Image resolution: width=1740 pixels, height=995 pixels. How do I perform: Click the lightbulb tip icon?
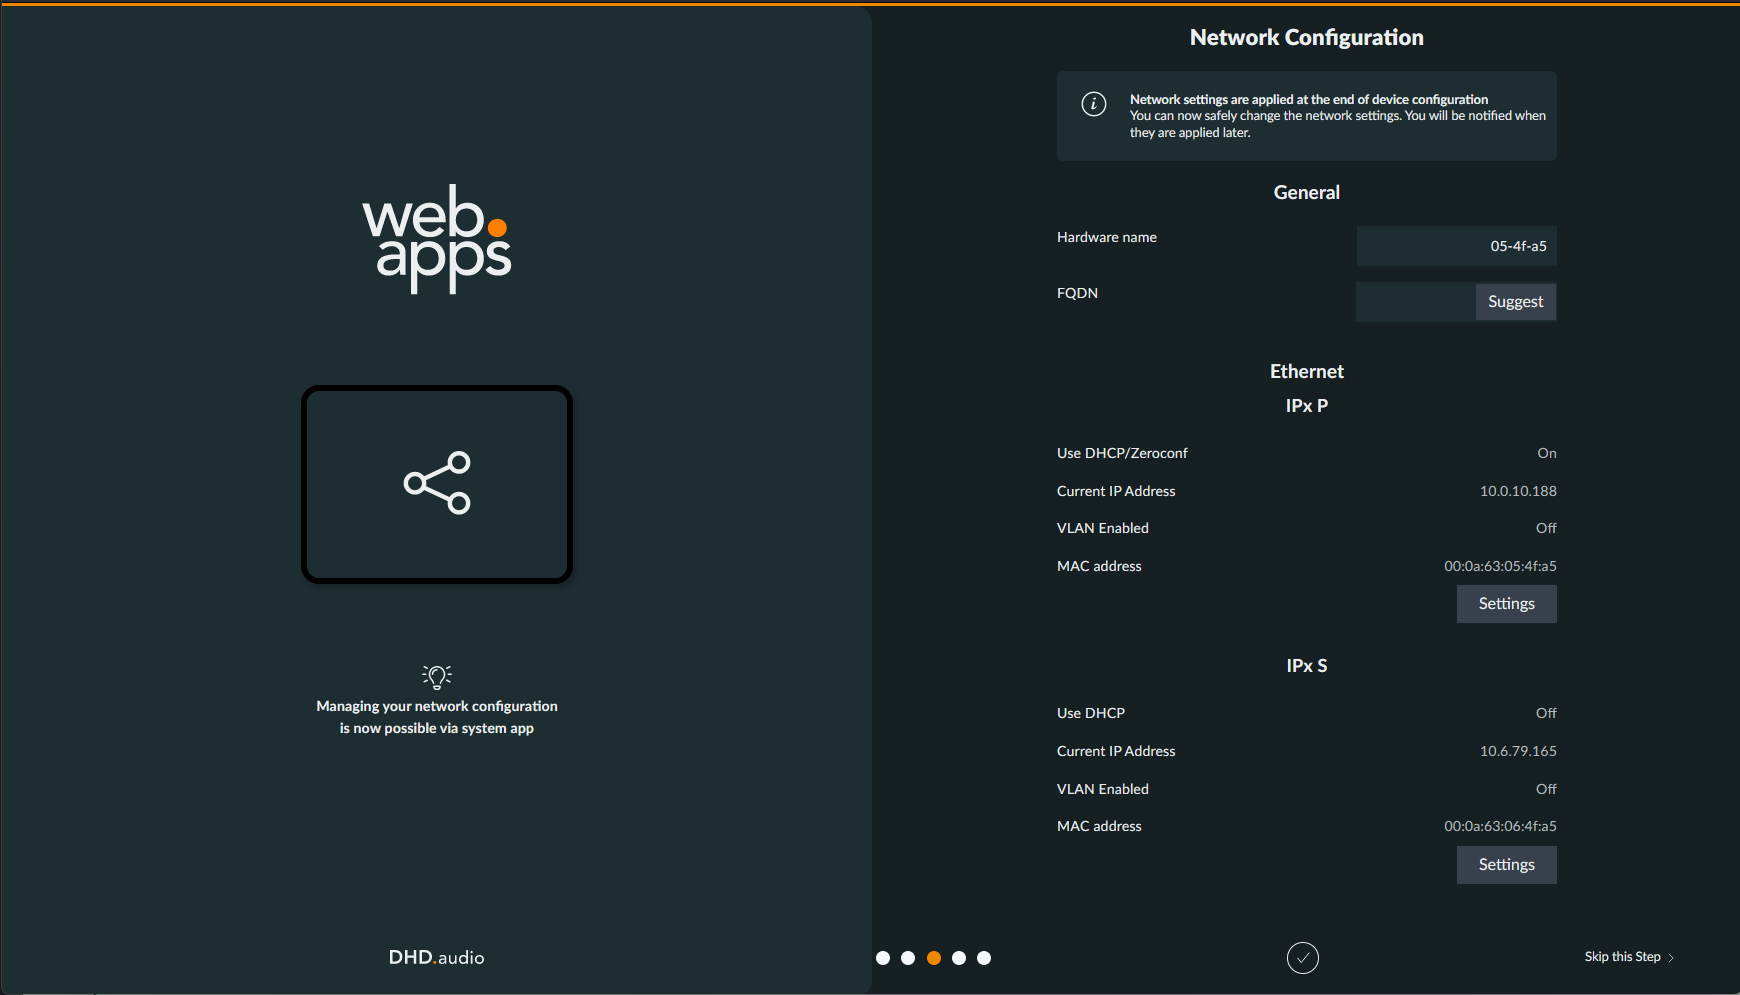pos(437,676)
